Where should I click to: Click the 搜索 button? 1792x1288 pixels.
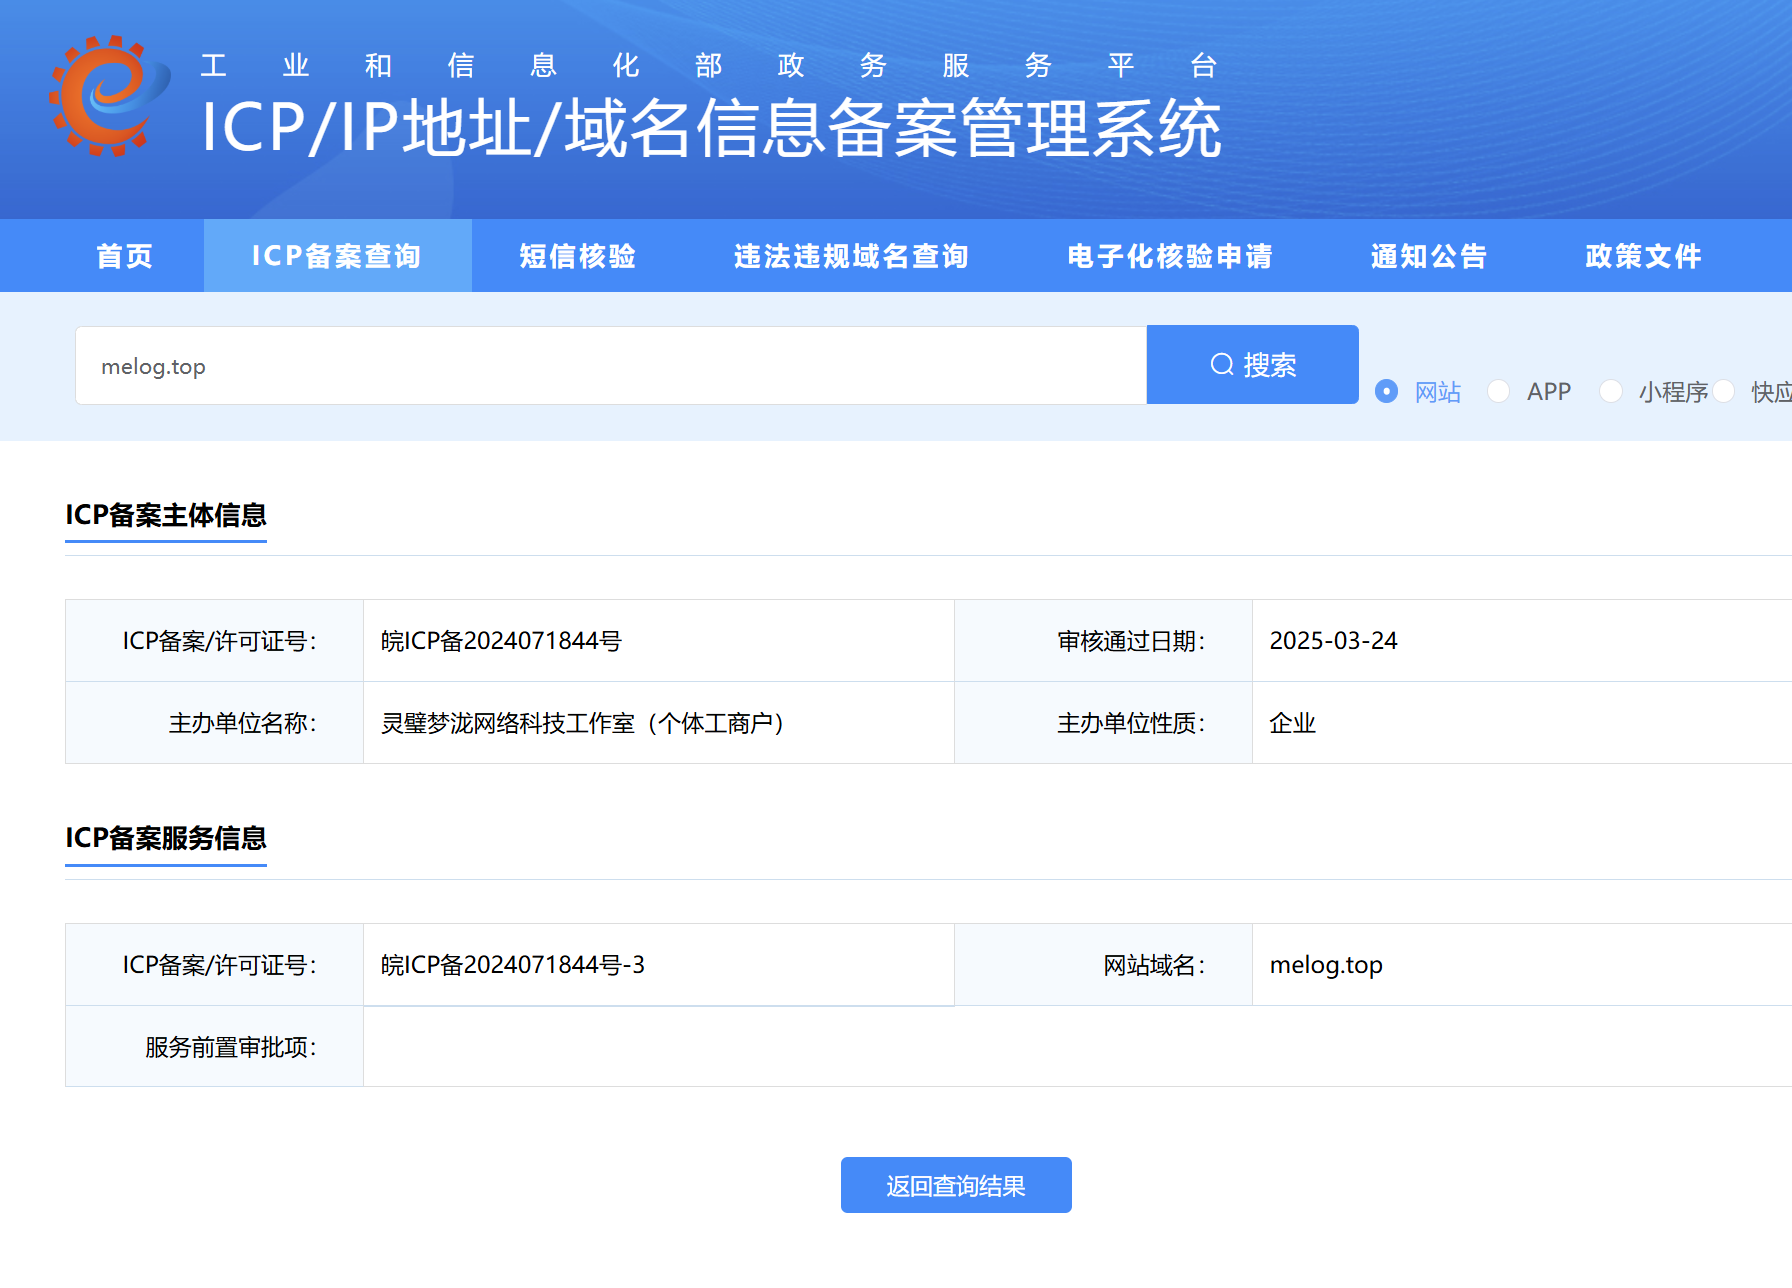tap(1252, 365)
